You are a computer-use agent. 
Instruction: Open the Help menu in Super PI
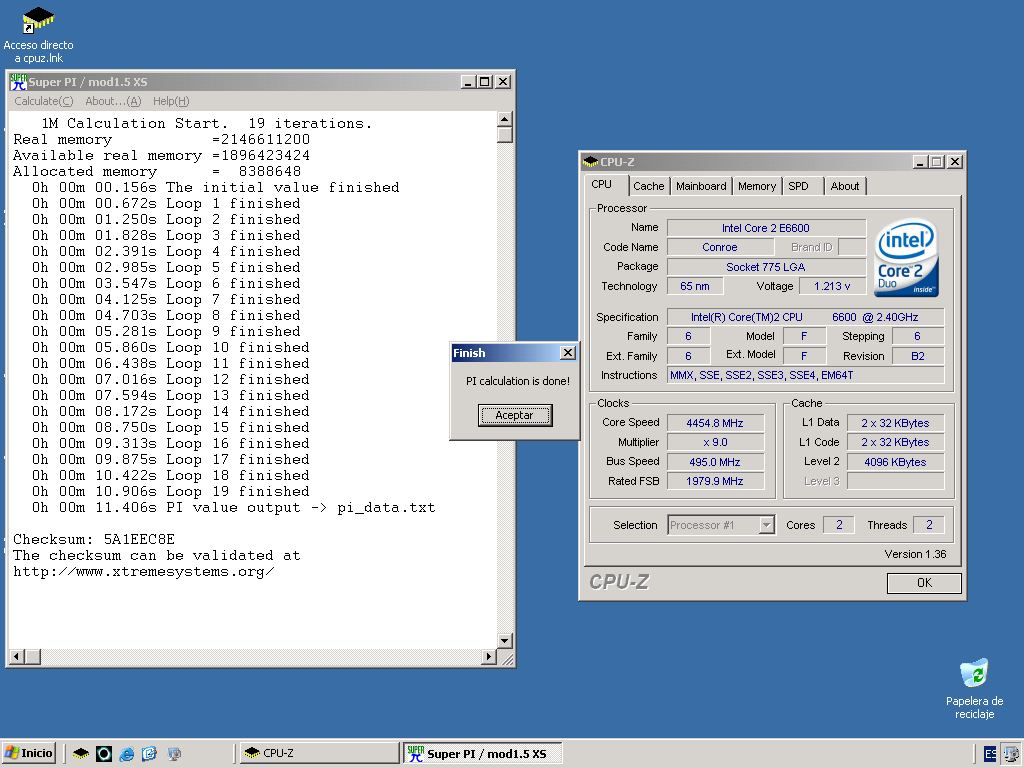[171, 101]
